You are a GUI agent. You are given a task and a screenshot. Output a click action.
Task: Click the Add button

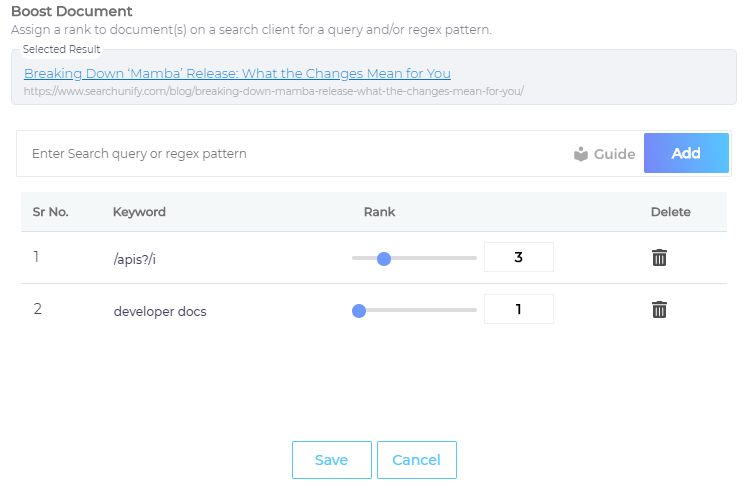pyautogui.click(x=686, y=153)
